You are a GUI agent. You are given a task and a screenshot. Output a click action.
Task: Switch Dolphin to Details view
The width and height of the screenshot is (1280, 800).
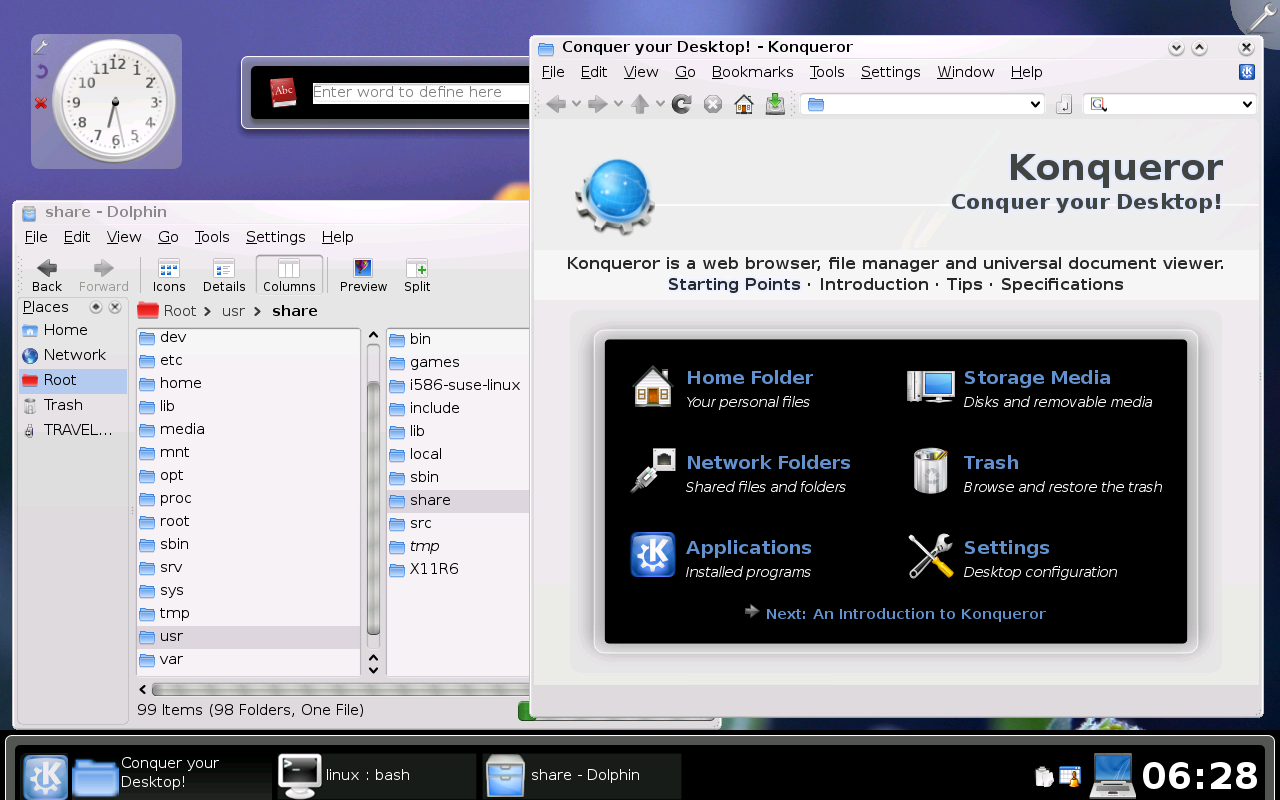[x=224, y=275]
